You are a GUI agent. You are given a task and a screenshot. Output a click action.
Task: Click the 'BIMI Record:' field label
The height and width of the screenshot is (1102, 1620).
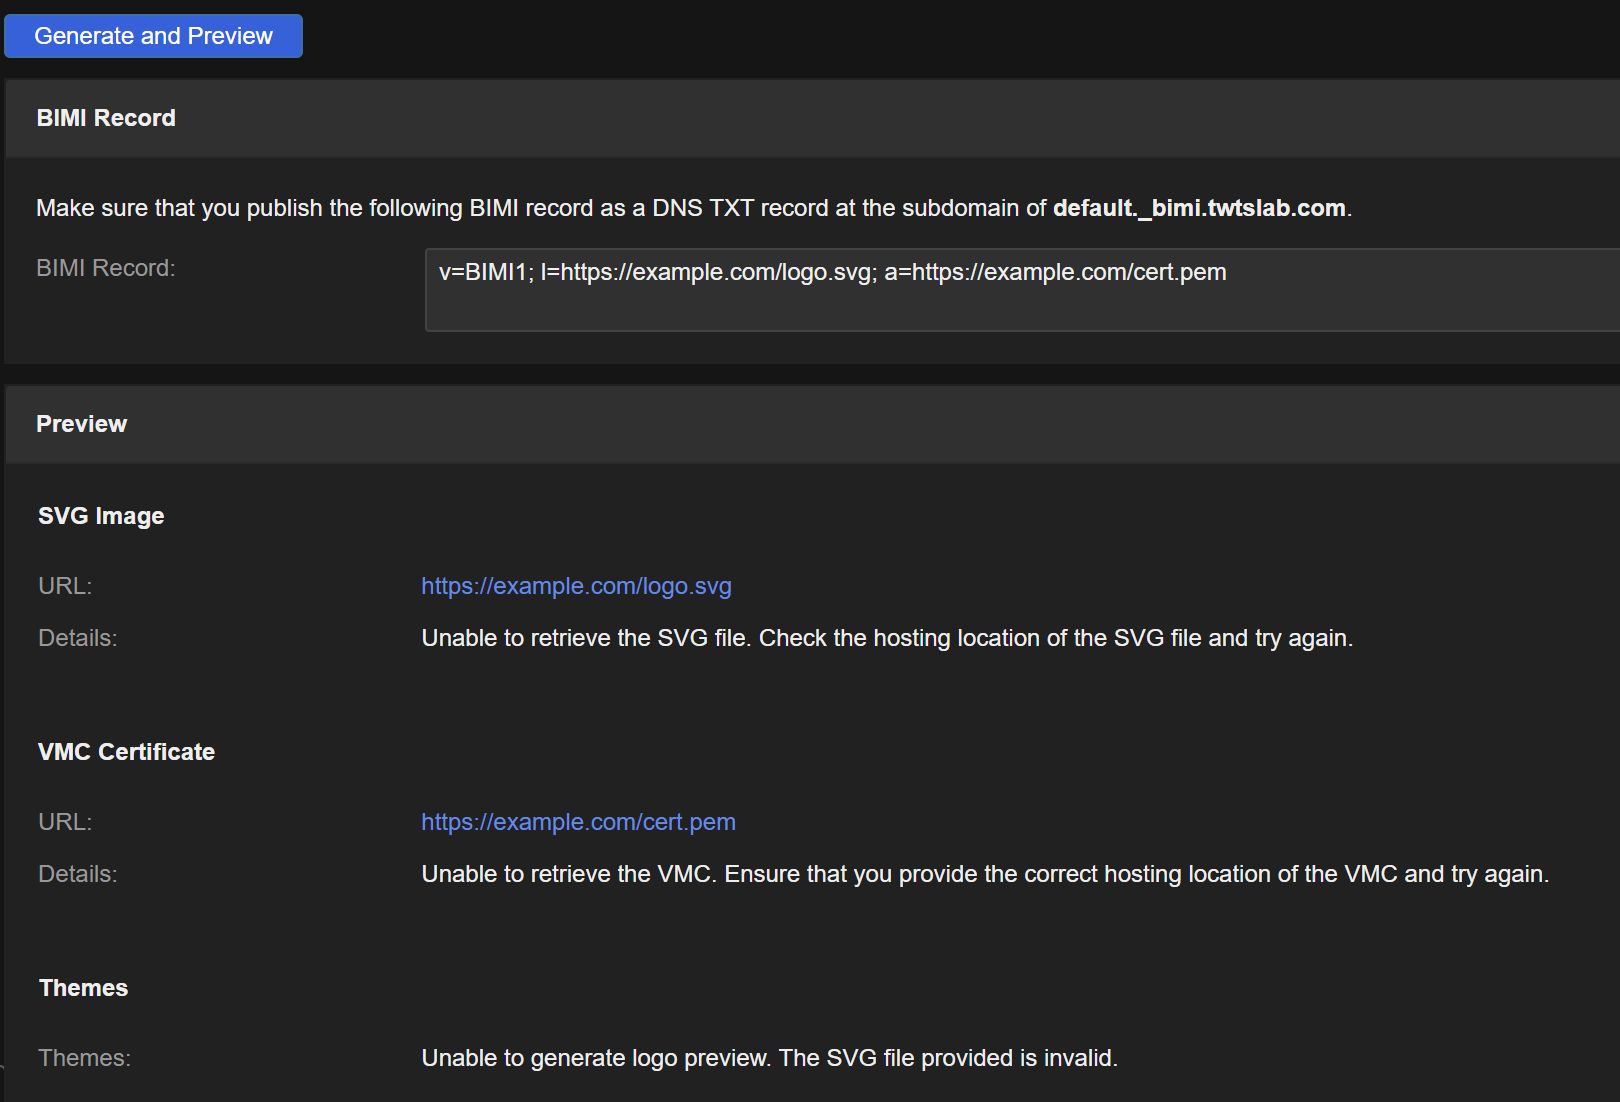pyautogui.click(x=106, y=268)
